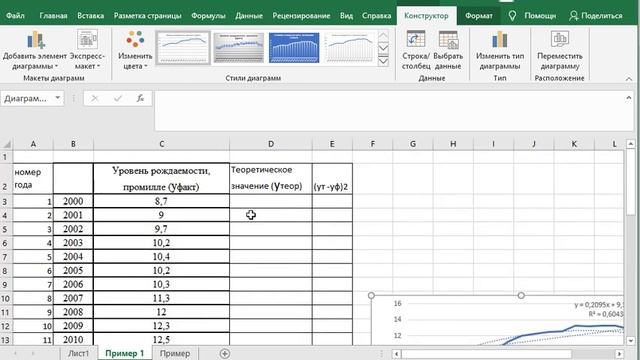
Task: Click cell with value 8,7
Action: click(x=161, y=201)
